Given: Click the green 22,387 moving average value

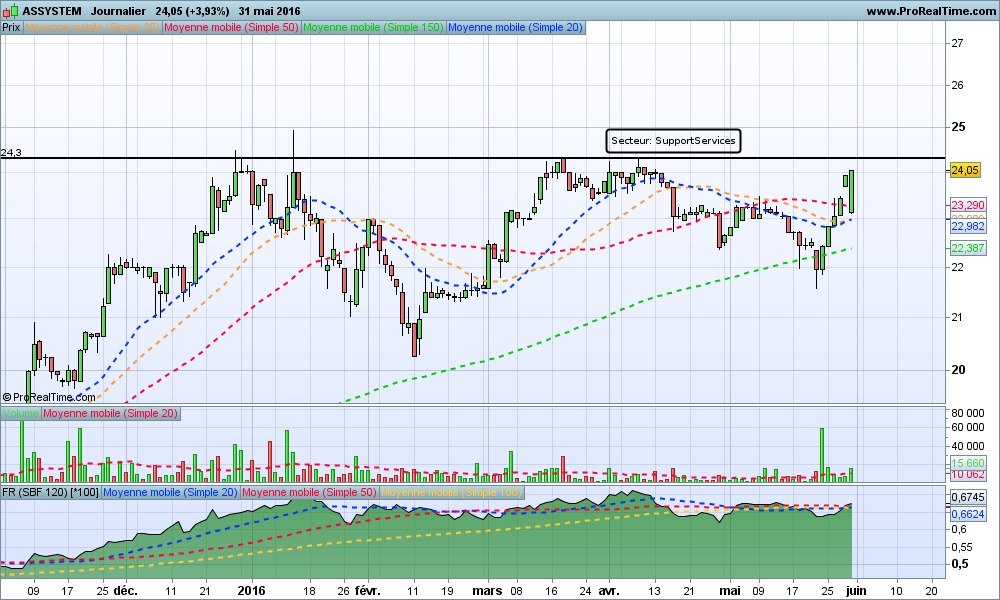Looking at the screenshot, I should click(x=967, y=248).
